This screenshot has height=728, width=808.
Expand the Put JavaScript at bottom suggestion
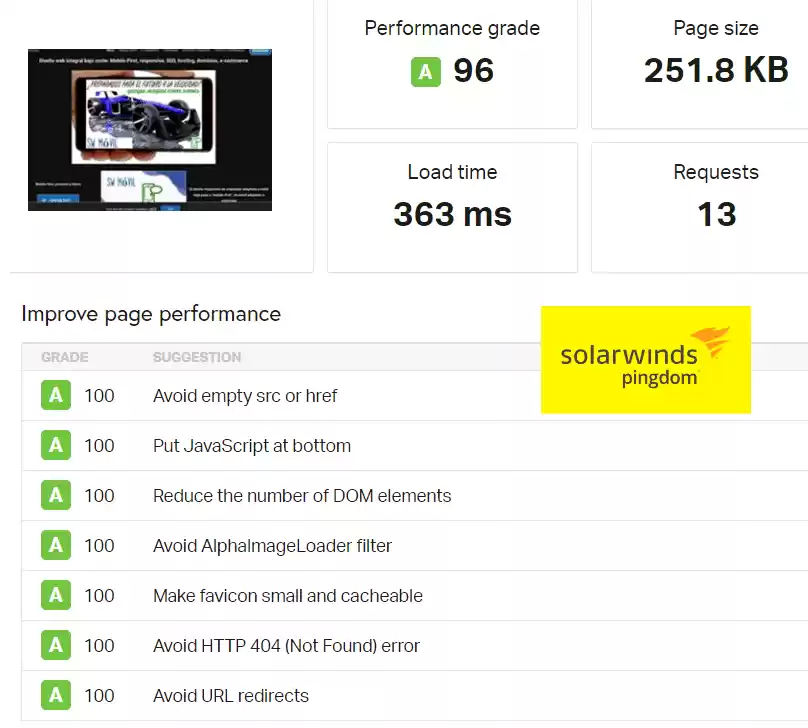coord(252,446)
